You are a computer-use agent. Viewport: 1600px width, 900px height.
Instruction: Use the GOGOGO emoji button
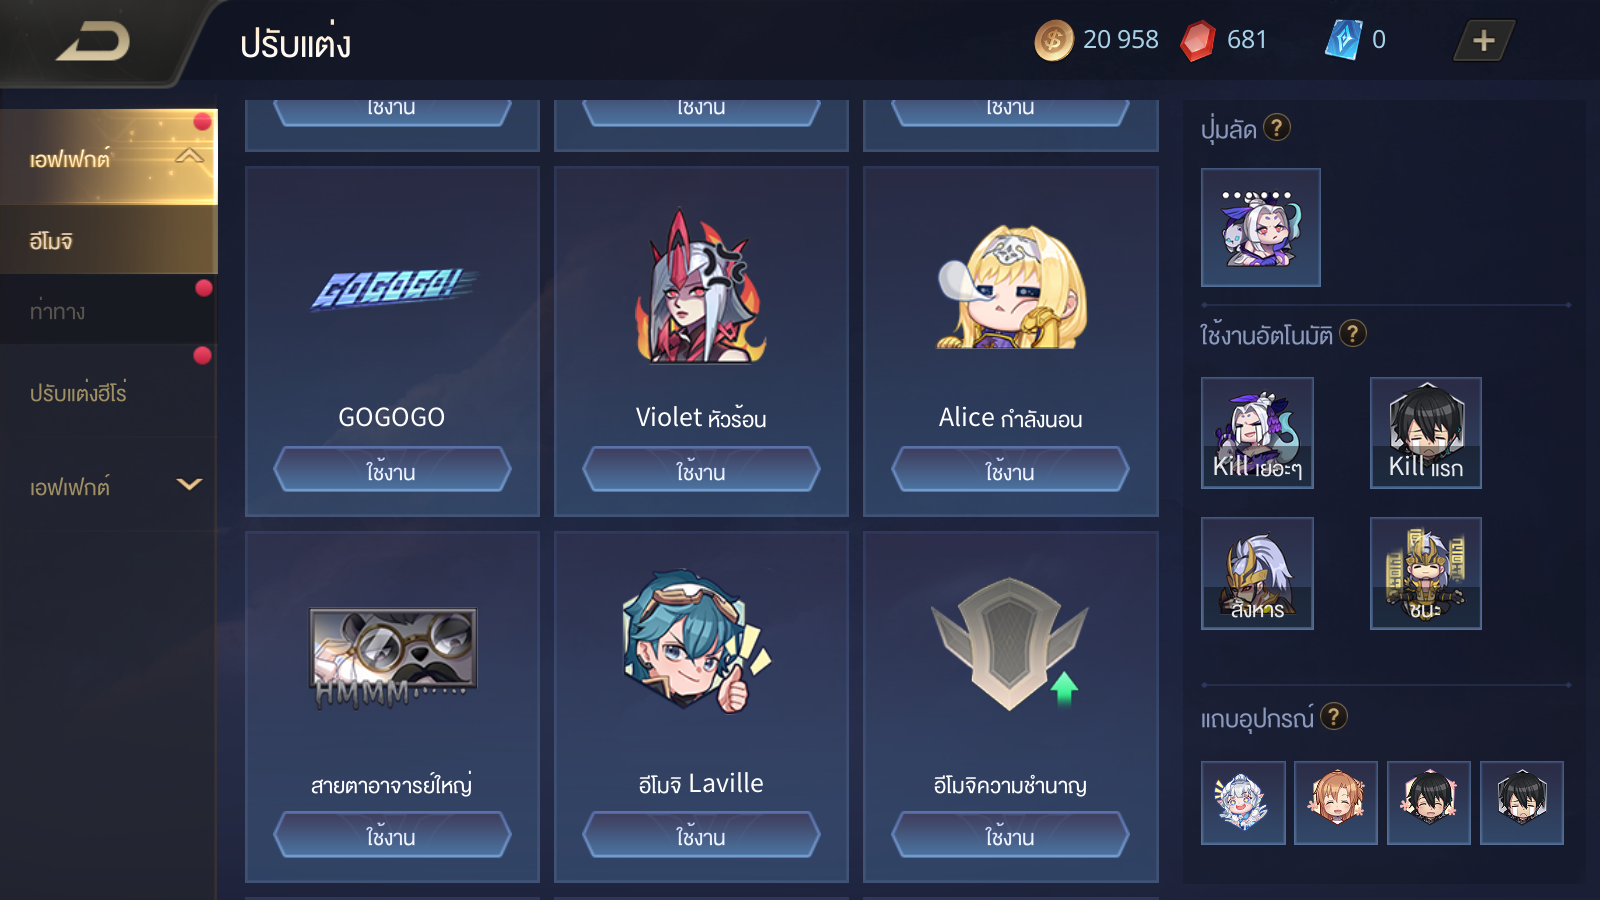click(x=392, y=469)
